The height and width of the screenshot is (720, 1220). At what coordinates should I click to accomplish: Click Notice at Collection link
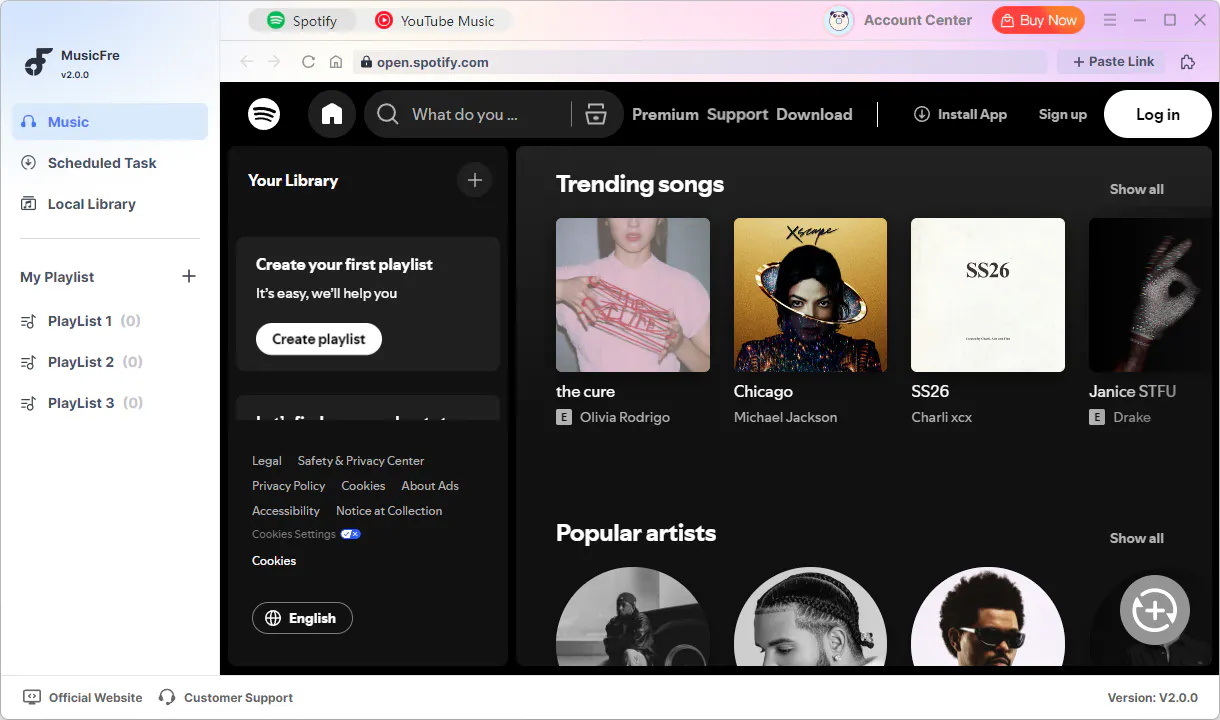point(389,511)
